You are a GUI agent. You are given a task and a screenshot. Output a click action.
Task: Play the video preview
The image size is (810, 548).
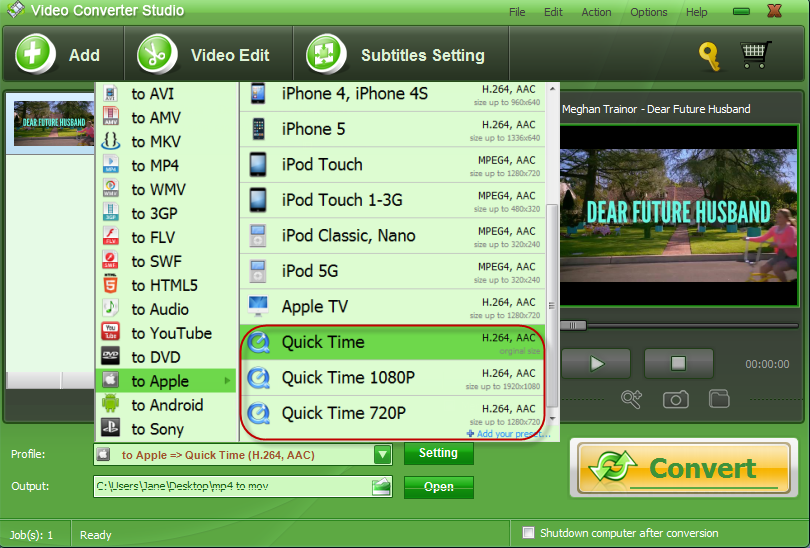[x=596, y=364]
